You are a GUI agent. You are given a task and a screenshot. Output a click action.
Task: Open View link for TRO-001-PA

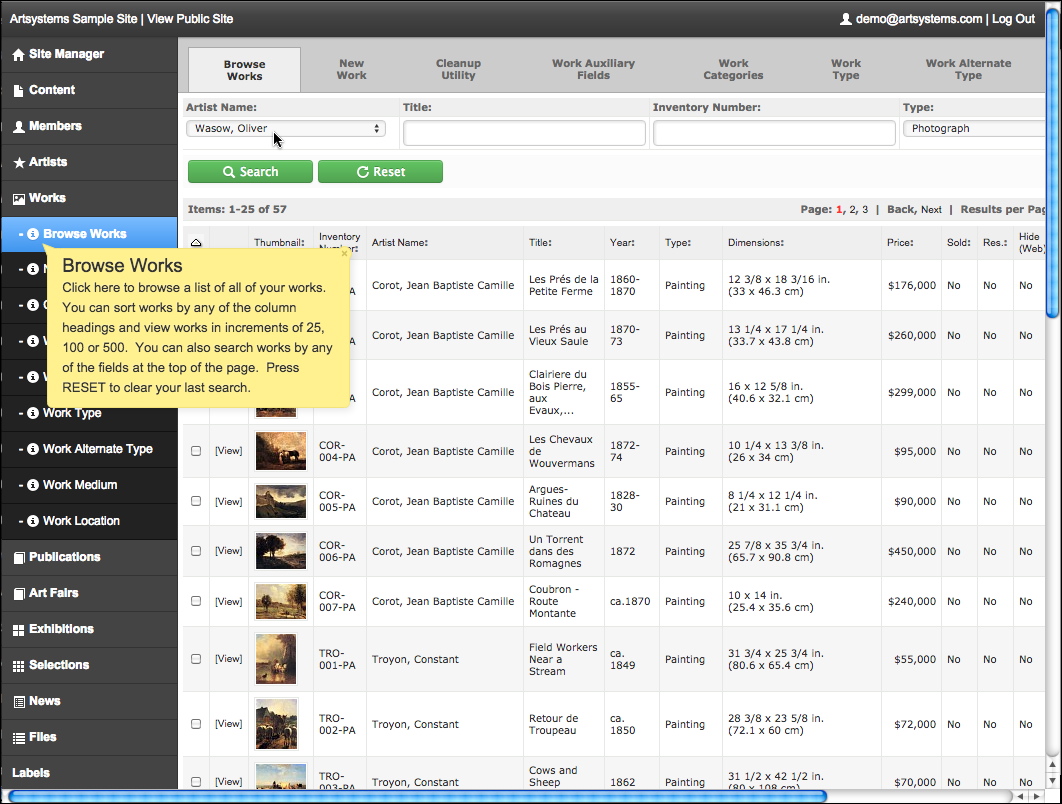(x=228, y=659)
